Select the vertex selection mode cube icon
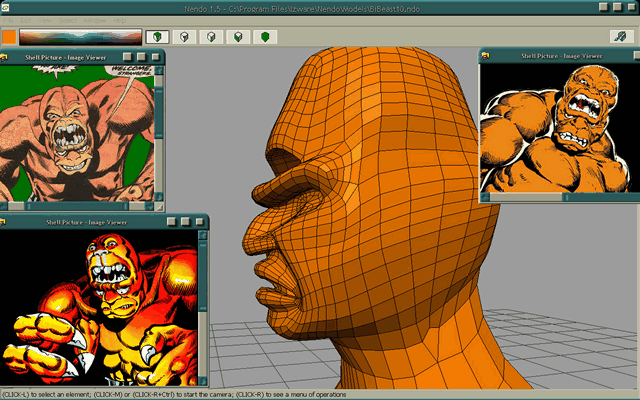 184,37
